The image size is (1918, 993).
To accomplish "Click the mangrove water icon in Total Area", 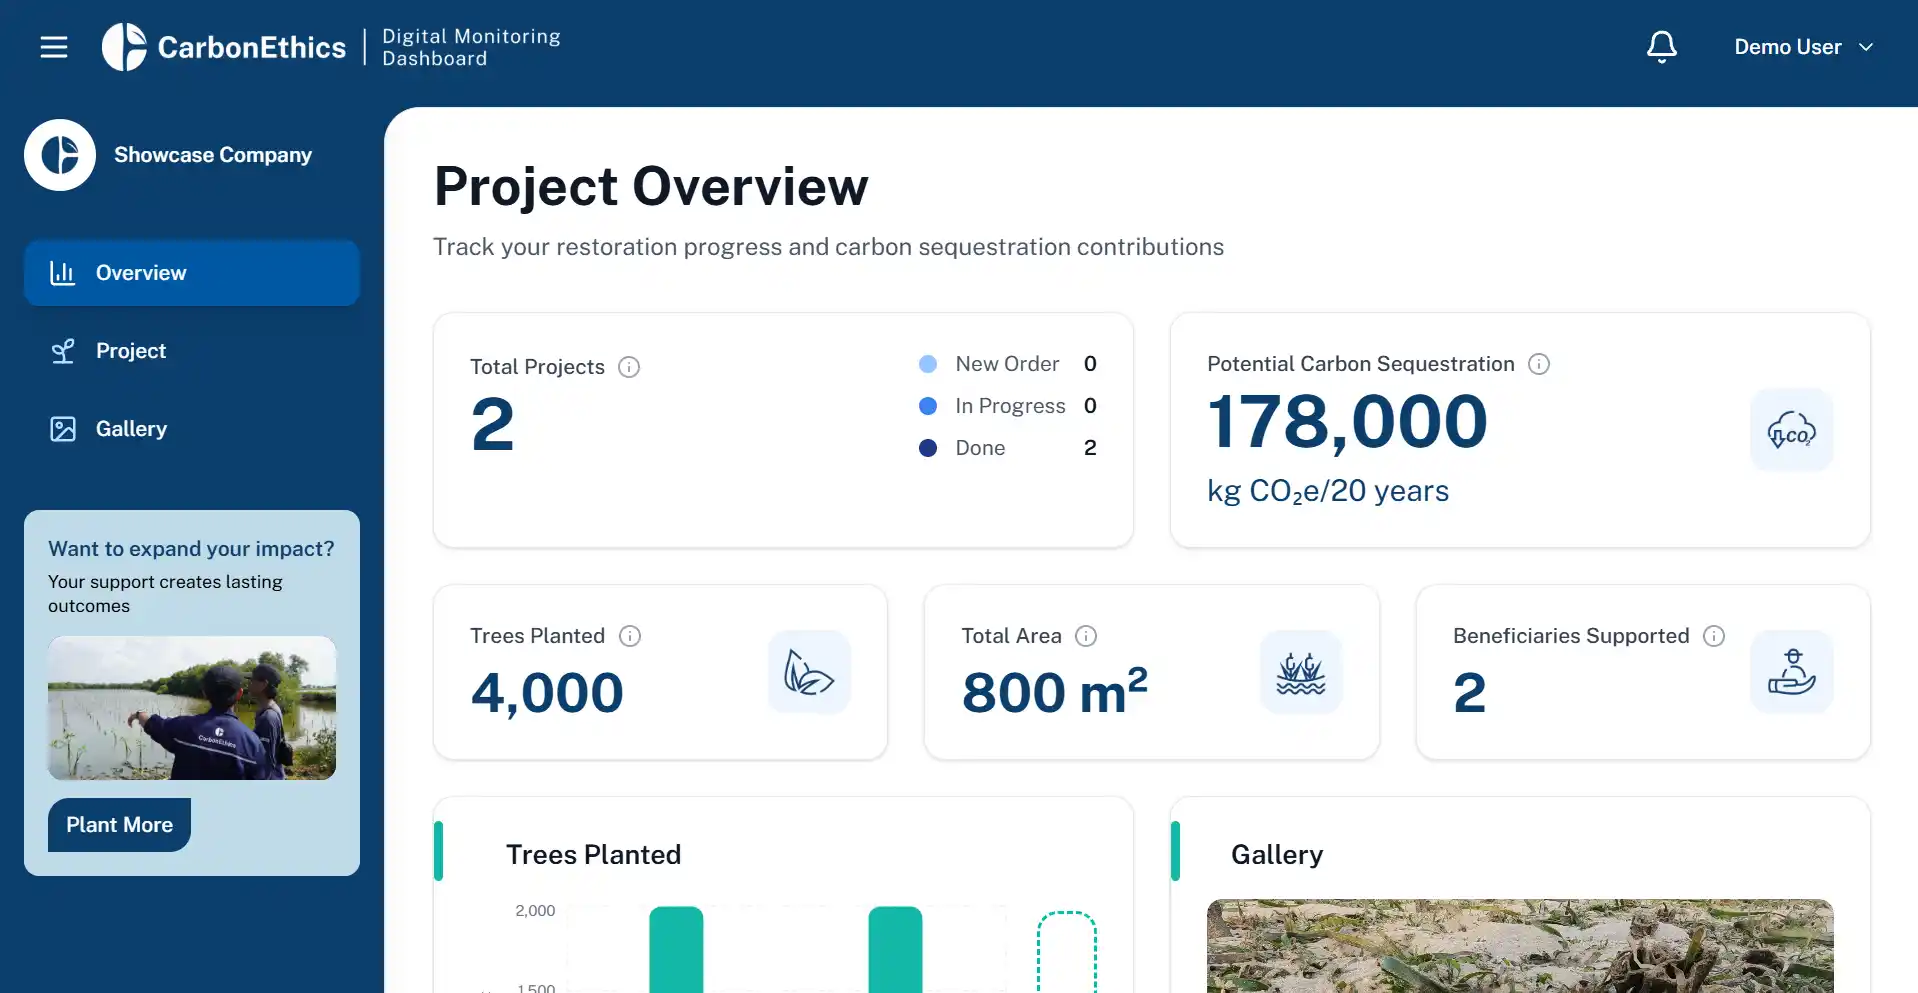I will click(1301, 672).
